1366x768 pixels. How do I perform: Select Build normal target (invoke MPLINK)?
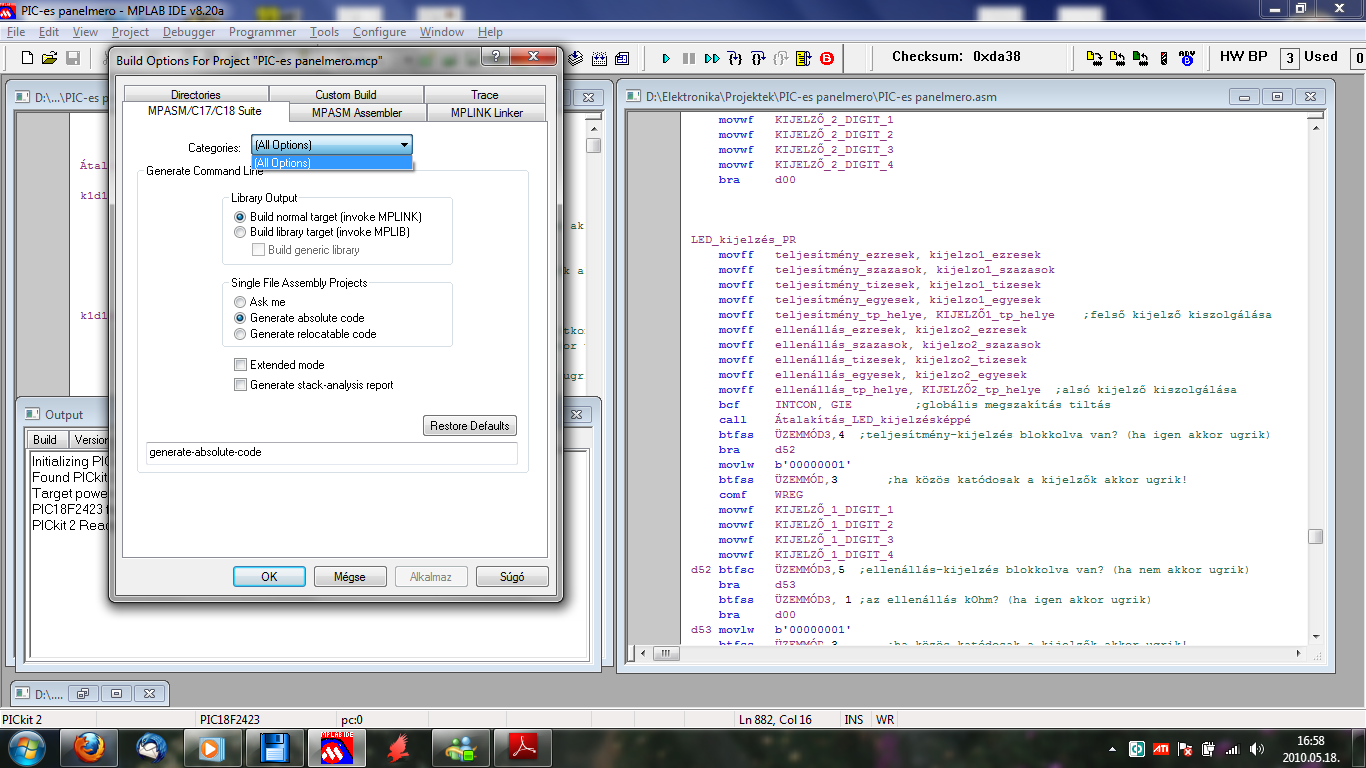coord(329,217)
